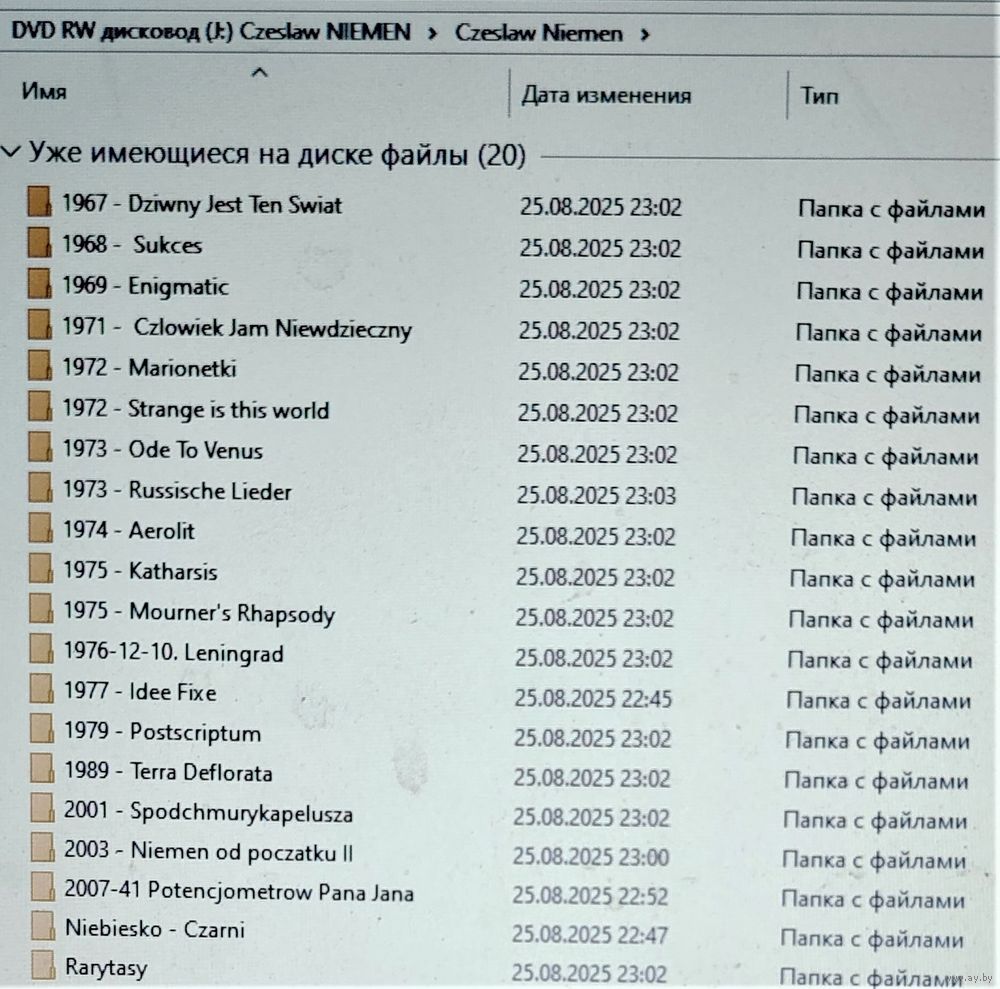1000x989 pixels.
Task: Select '1975 - Katharsis' folder name
Action: 140,571
